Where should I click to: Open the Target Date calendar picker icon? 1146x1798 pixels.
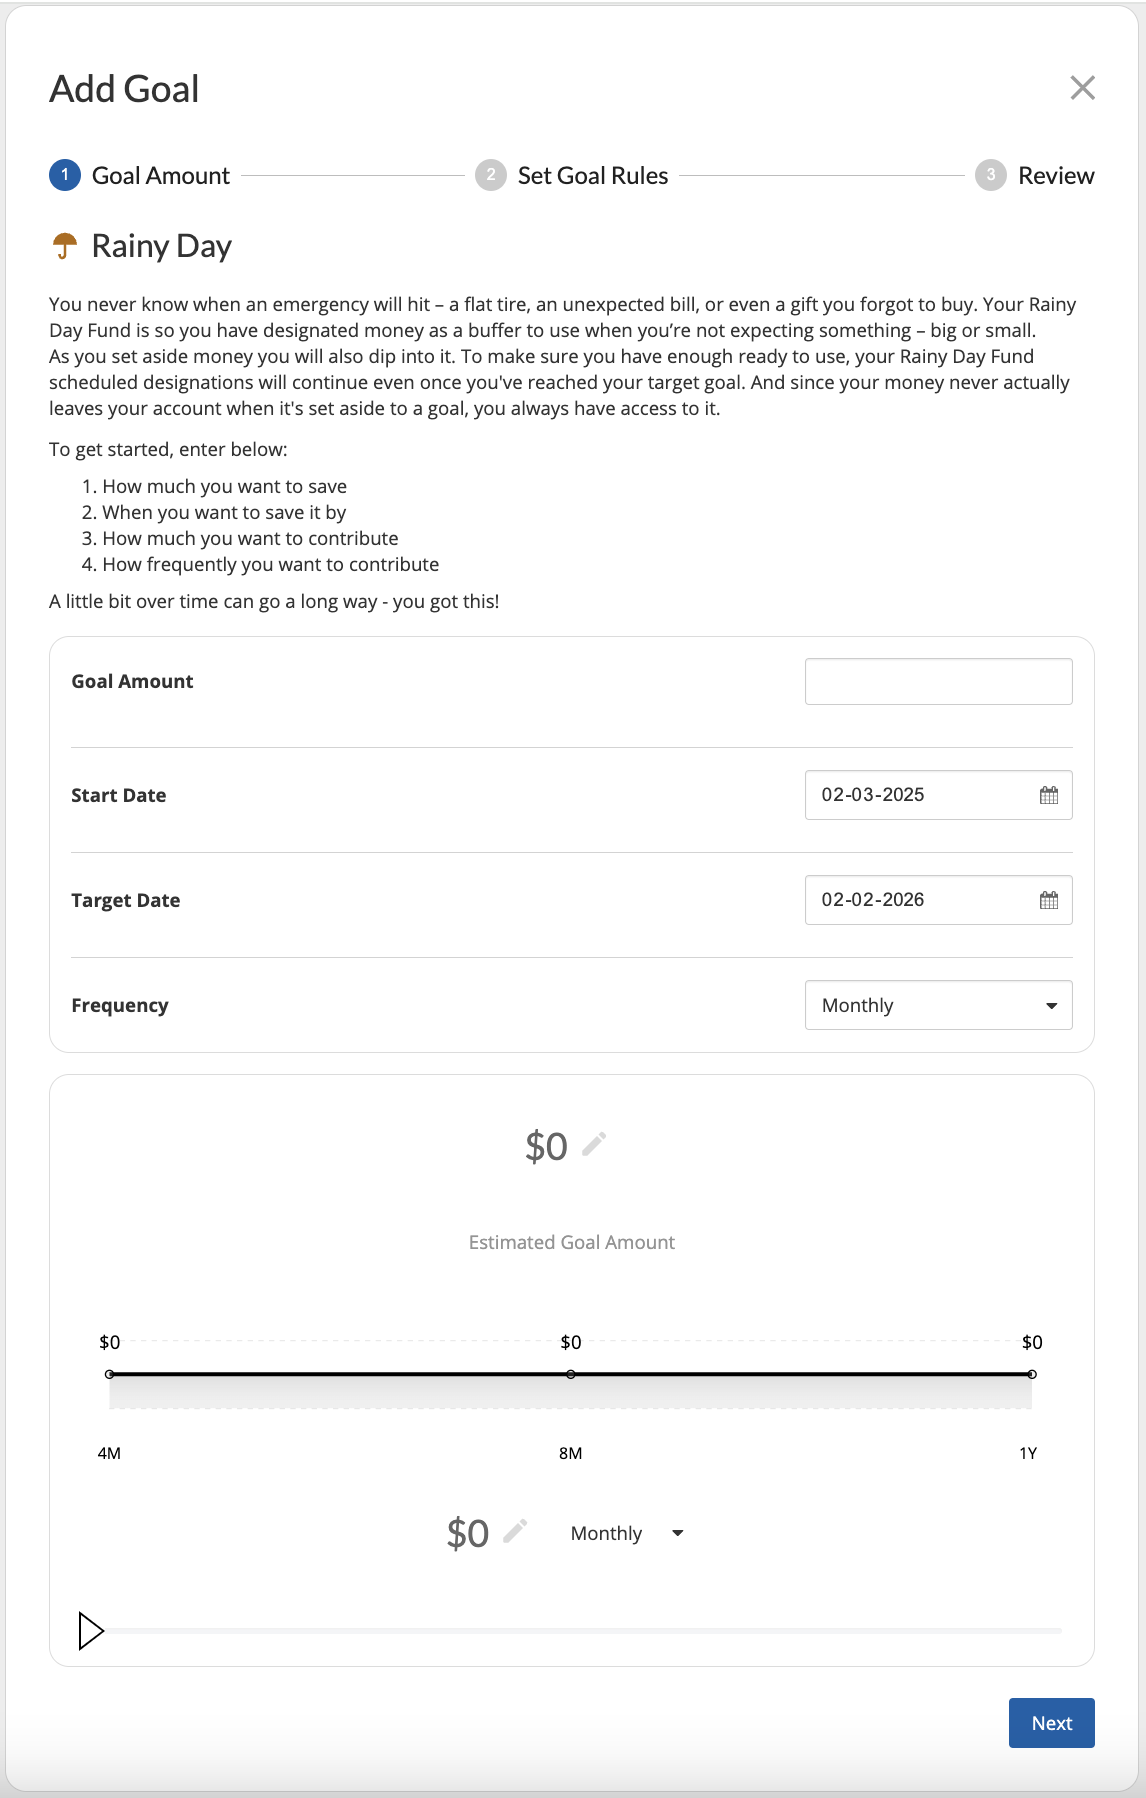tap(1047, 899)
